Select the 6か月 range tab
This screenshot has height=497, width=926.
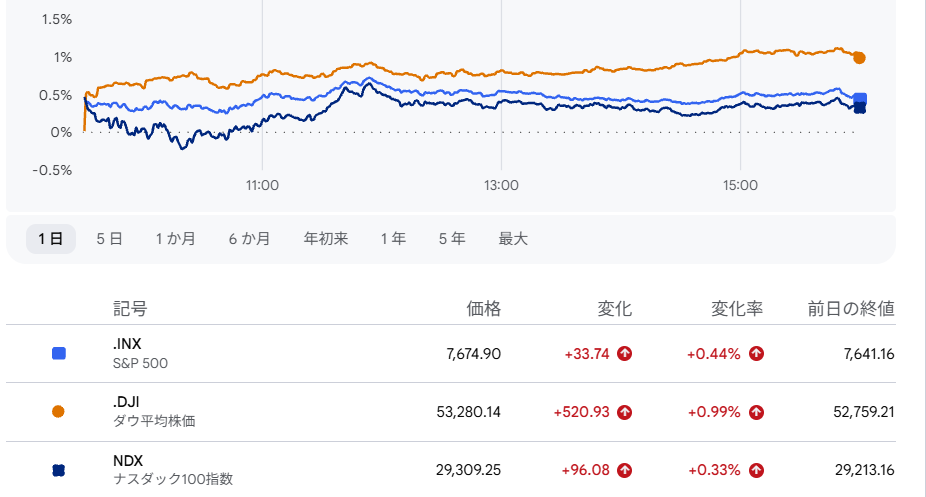point(249,239)
